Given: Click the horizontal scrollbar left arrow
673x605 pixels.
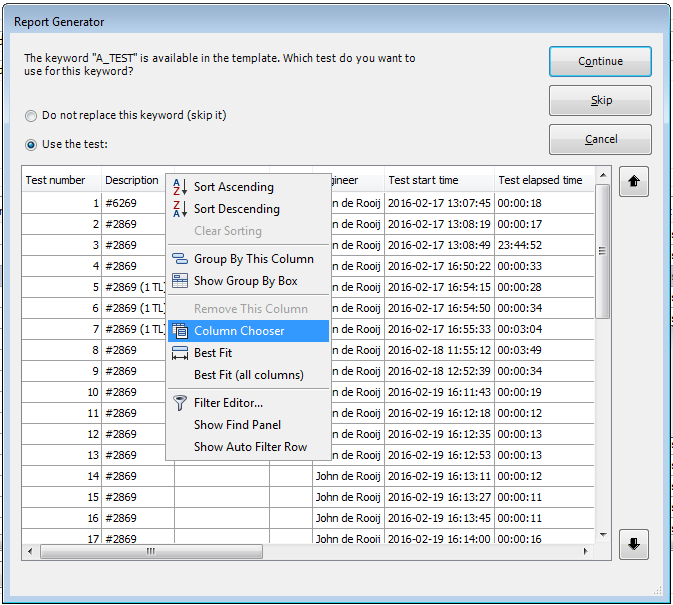Looking at the screenshot, I should tap(30, 551).
